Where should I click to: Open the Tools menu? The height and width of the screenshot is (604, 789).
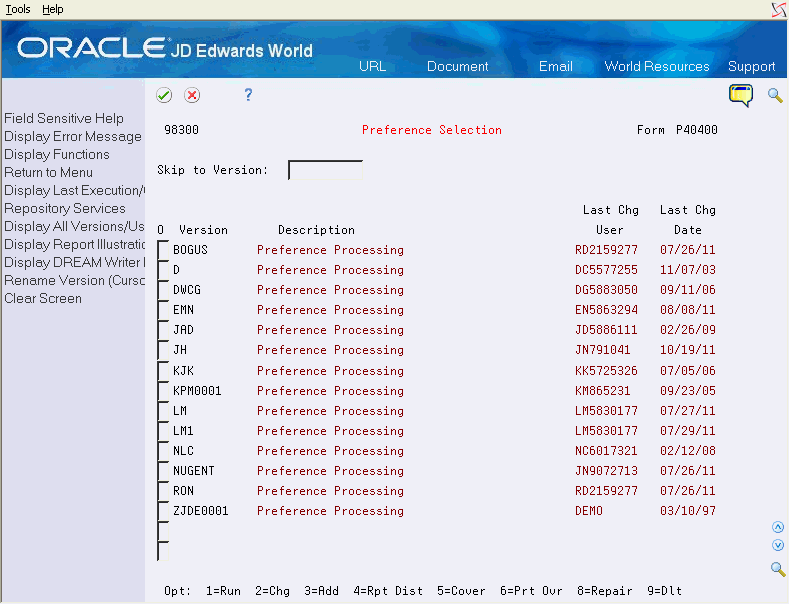pyautogui.click(x=18, y=9)
